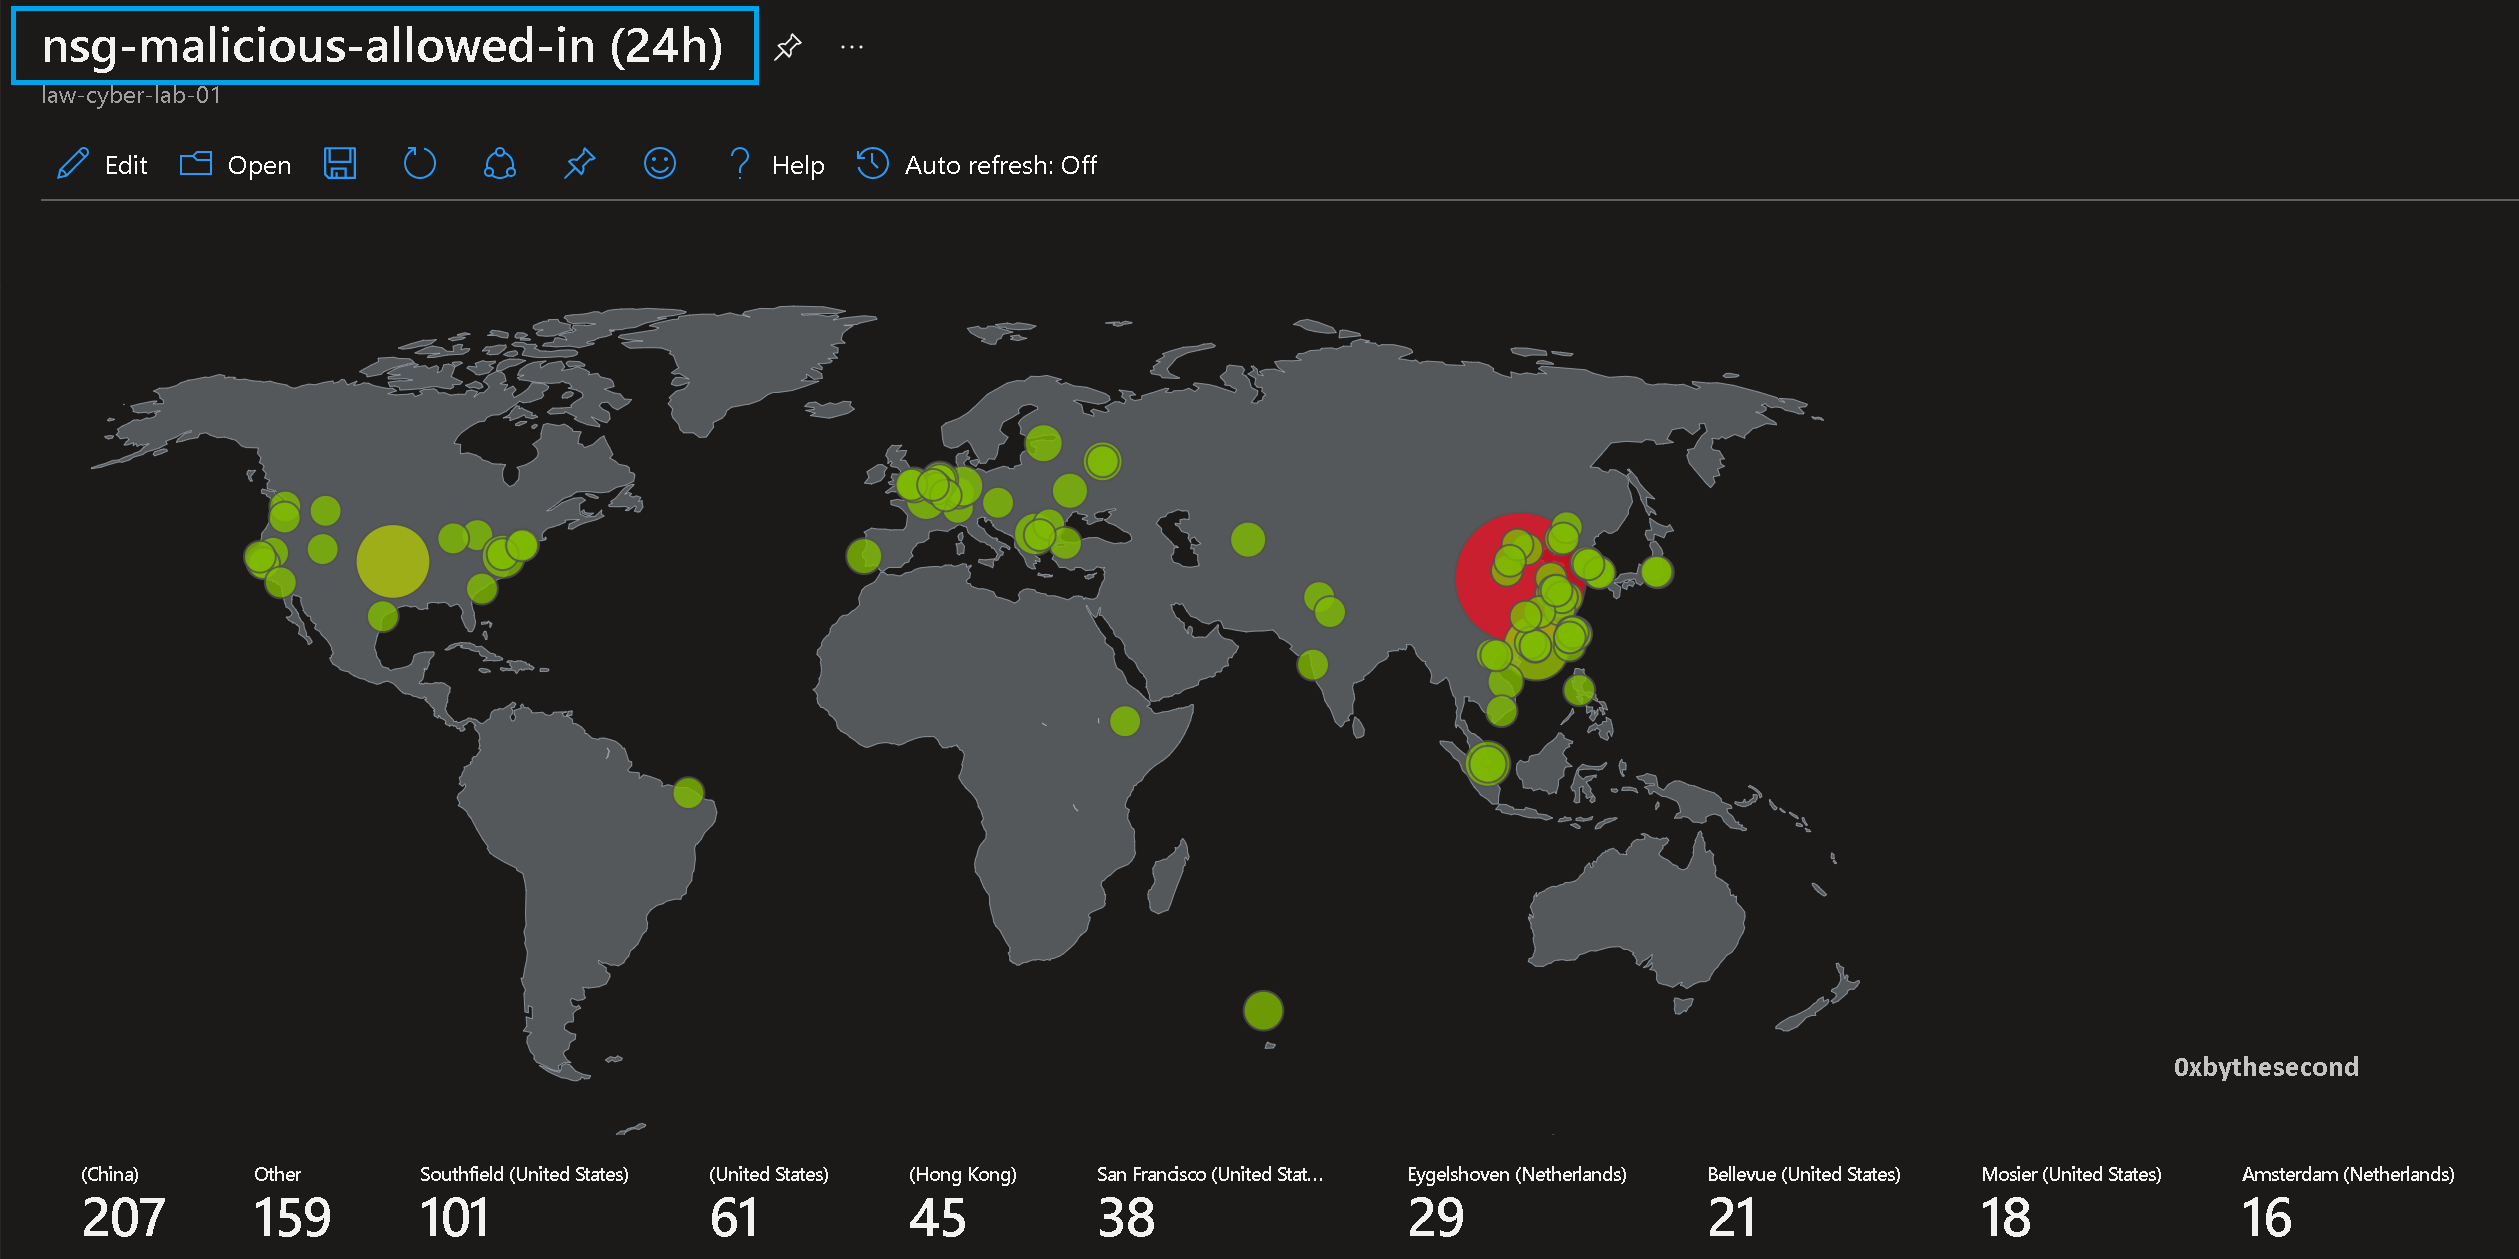Open workbook via Open folder icon
Viewport: 2519px width, 1259px height.
(x=196, y=164)
